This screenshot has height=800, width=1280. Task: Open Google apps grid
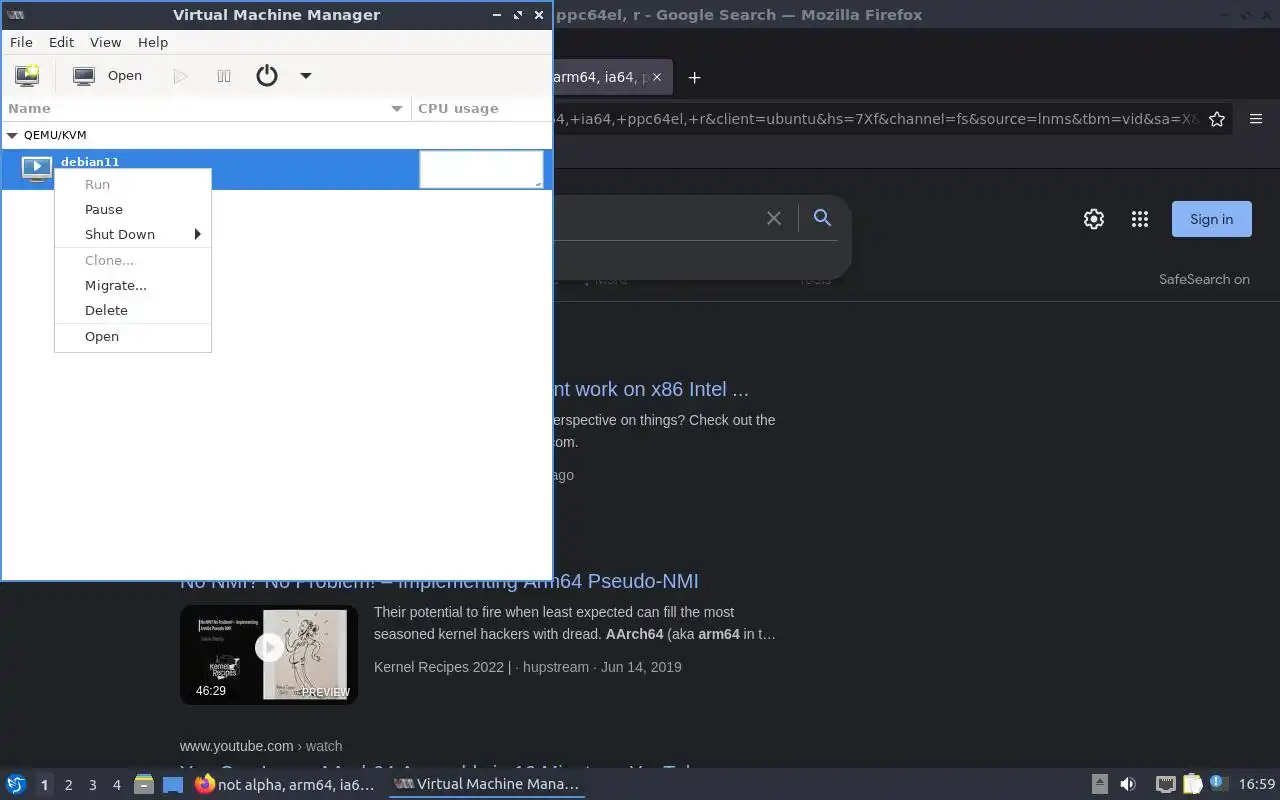[1140, 219]
